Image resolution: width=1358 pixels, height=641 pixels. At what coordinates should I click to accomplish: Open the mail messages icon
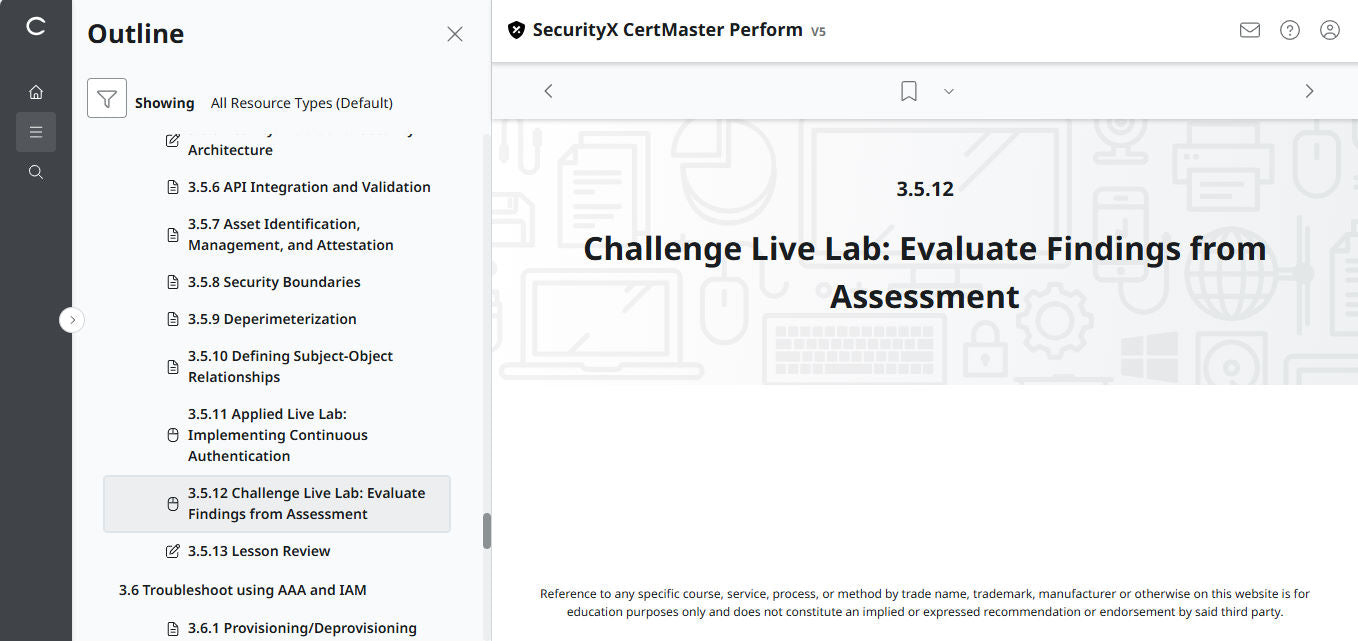point(1250,30)
